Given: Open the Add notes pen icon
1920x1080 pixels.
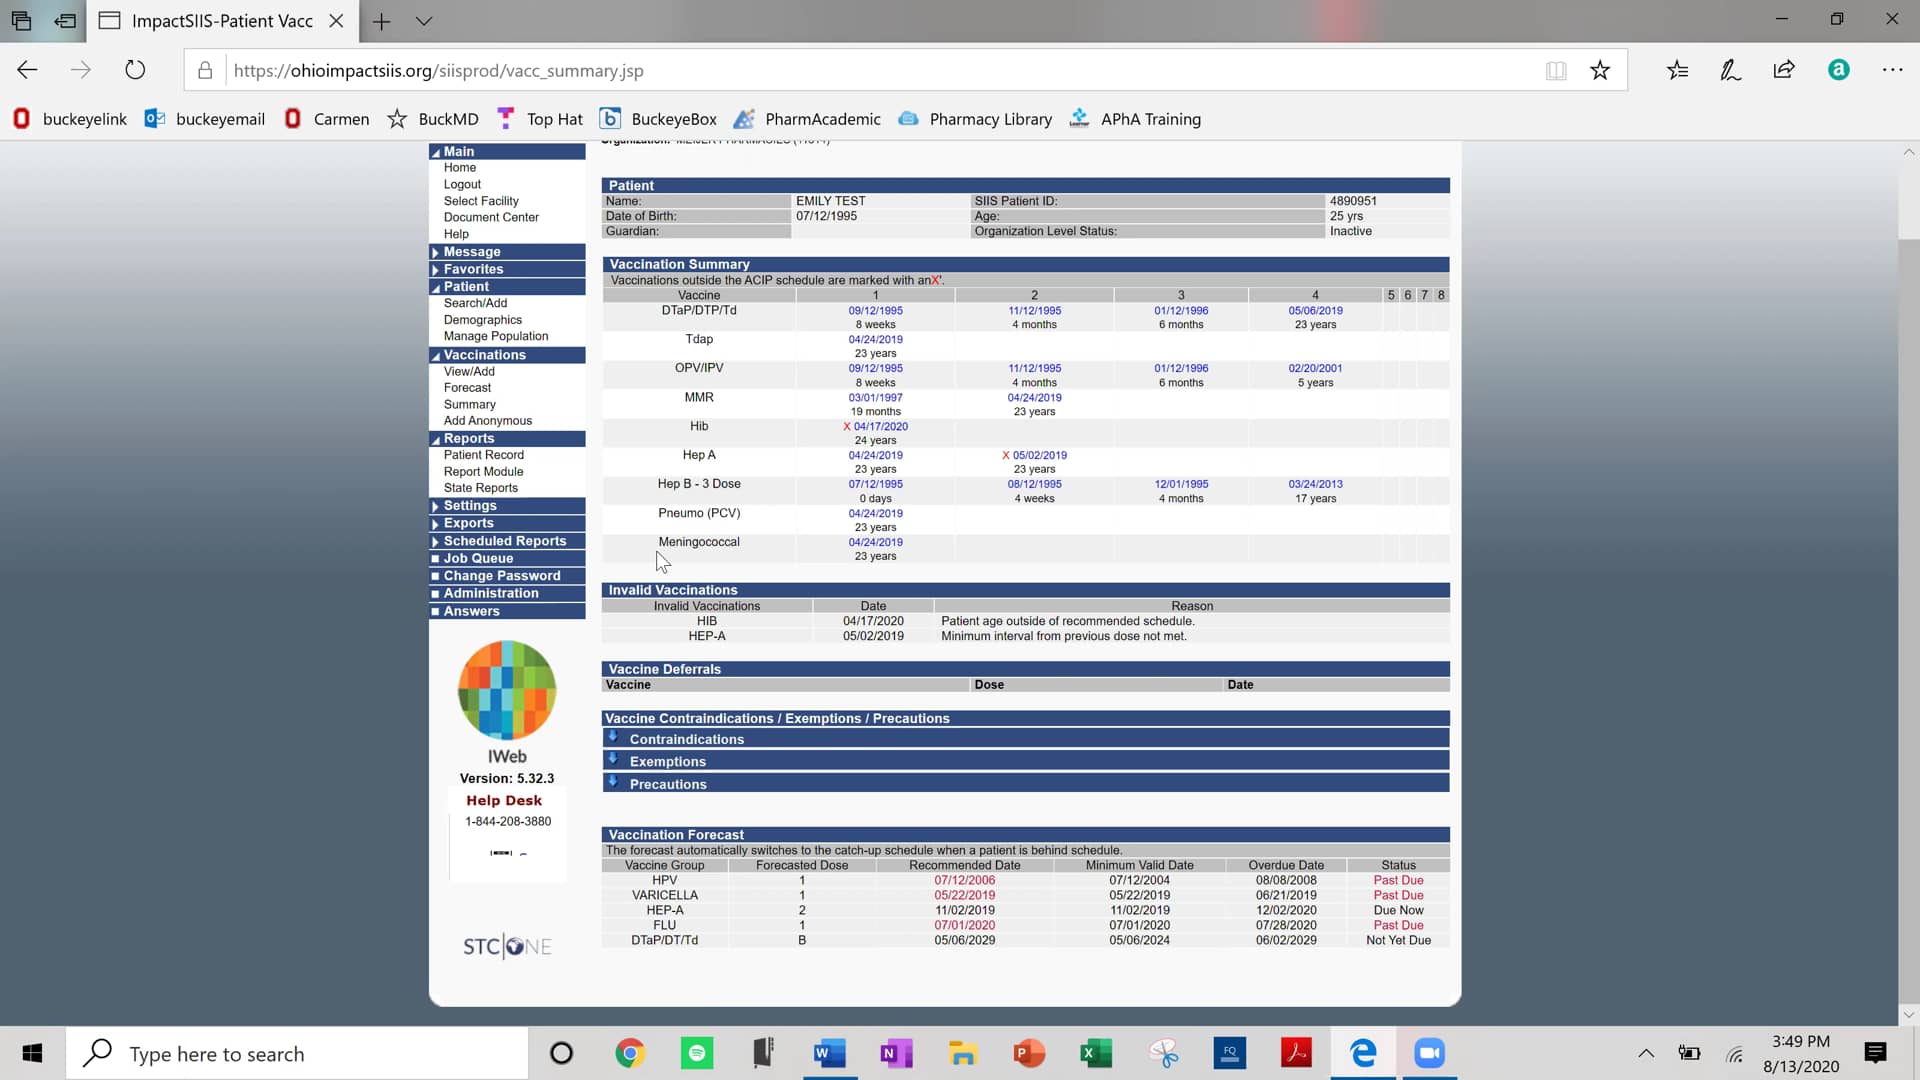Looking at the screenshot, I should 1730,70.
